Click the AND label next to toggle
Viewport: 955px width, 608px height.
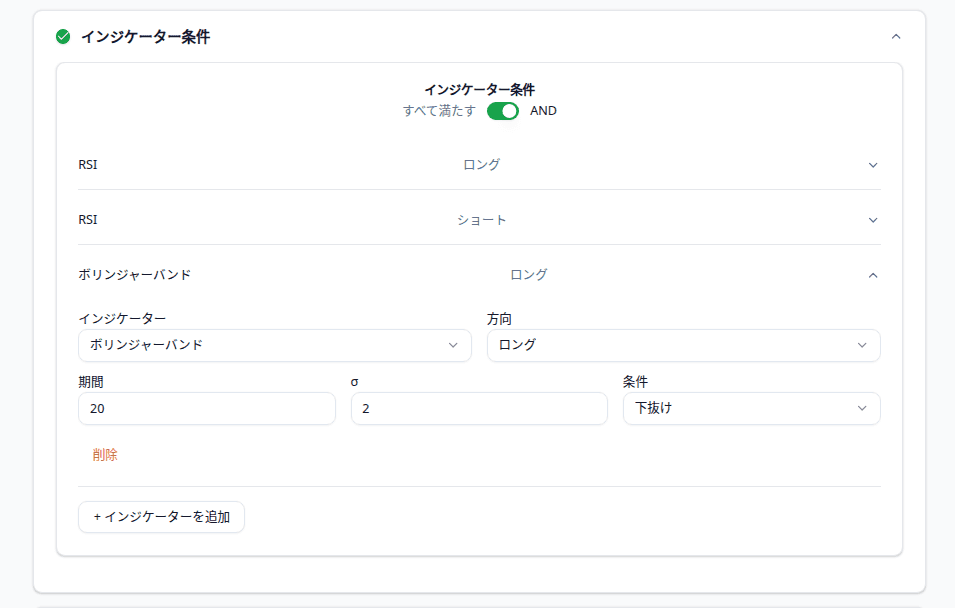pos(543,111)
